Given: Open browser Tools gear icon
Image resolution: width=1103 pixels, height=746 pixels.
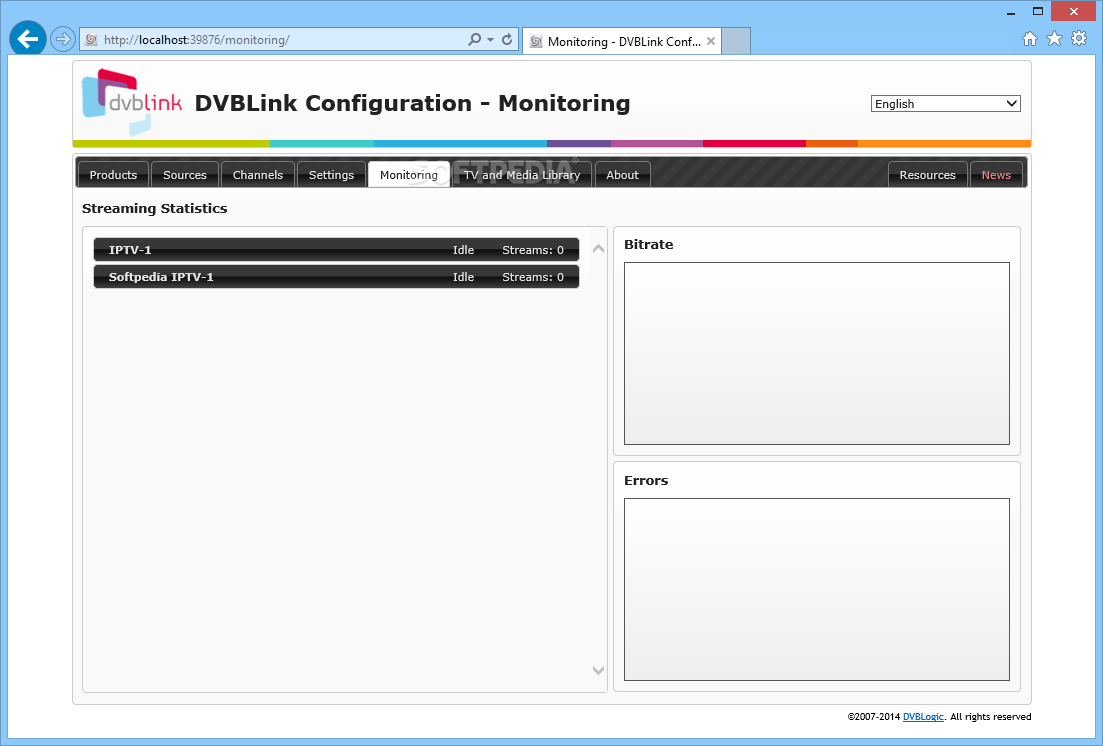Looking at the screenshot, I should click(1078, 39).
